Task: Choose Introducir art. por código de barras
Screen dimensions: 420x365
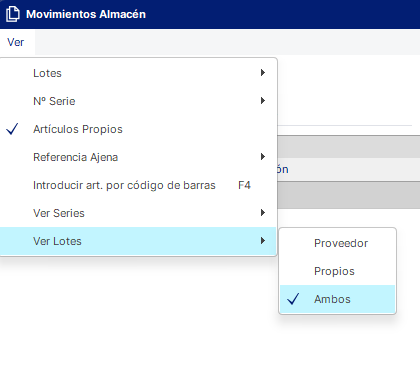Action: pos(138,185)
